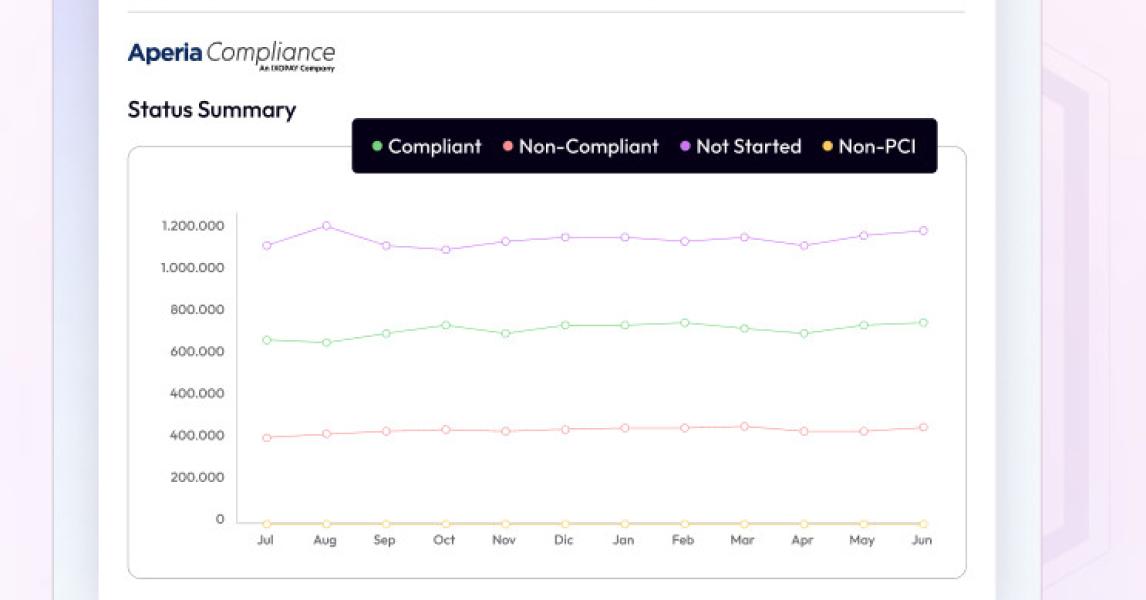Open details for the Dic month label
This screenshot has height=600, width=1146.
coord(563,539)
